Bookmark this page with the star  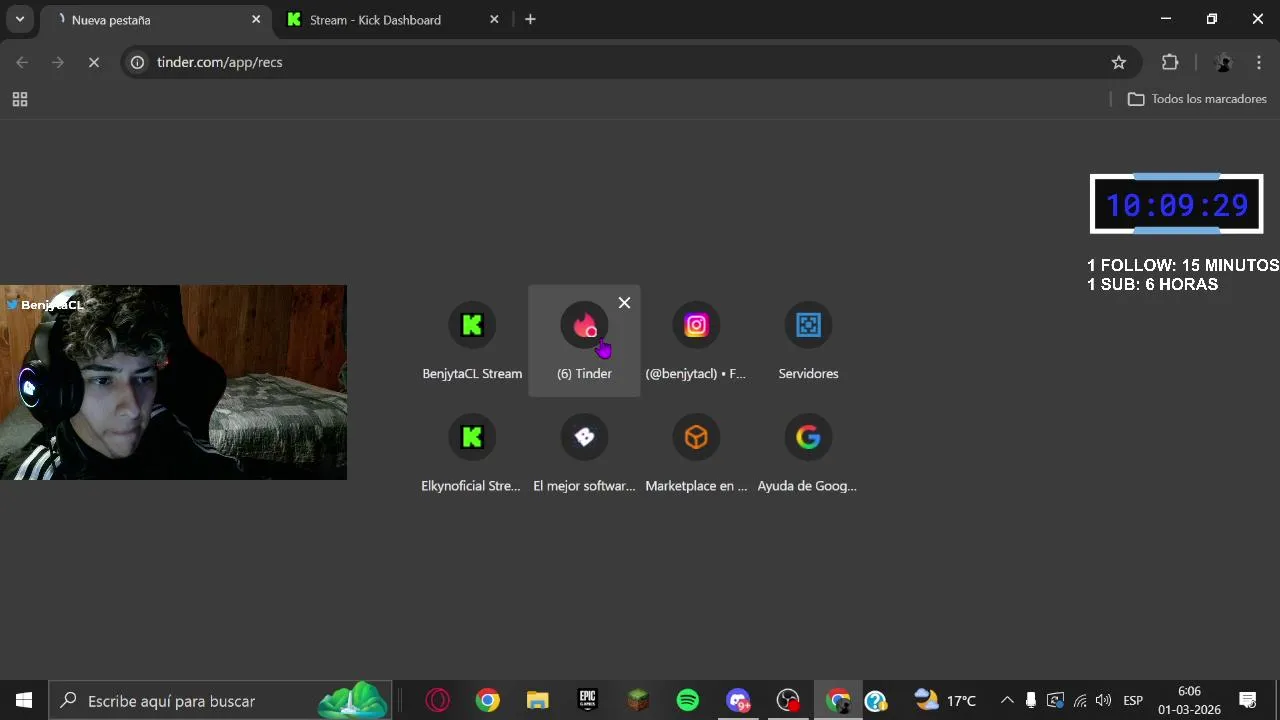click(x=1118, y=62)
